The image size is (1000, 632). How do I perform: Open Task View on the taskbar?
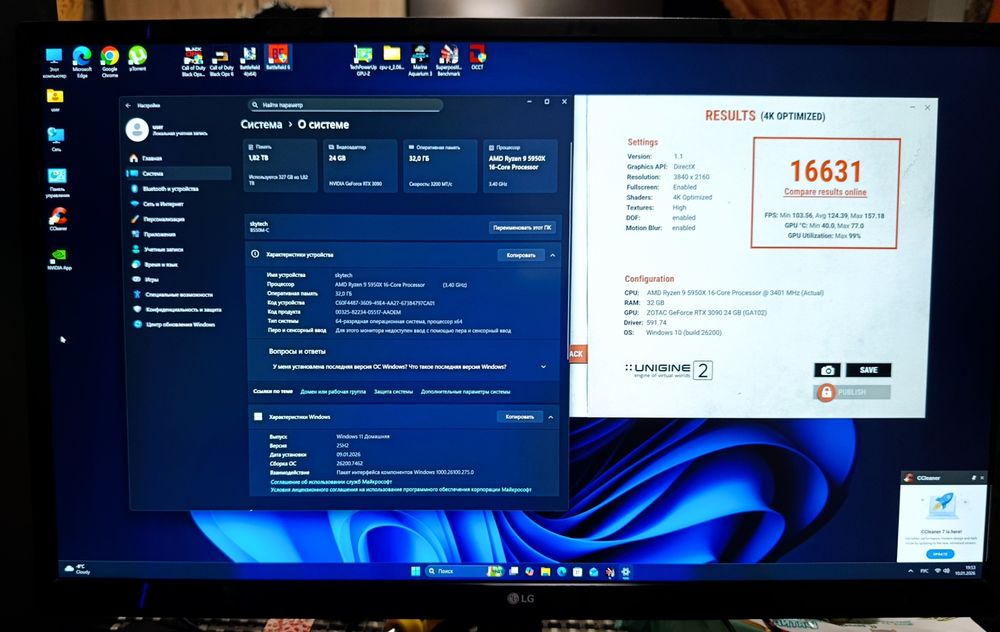click(x=513, y=571)
